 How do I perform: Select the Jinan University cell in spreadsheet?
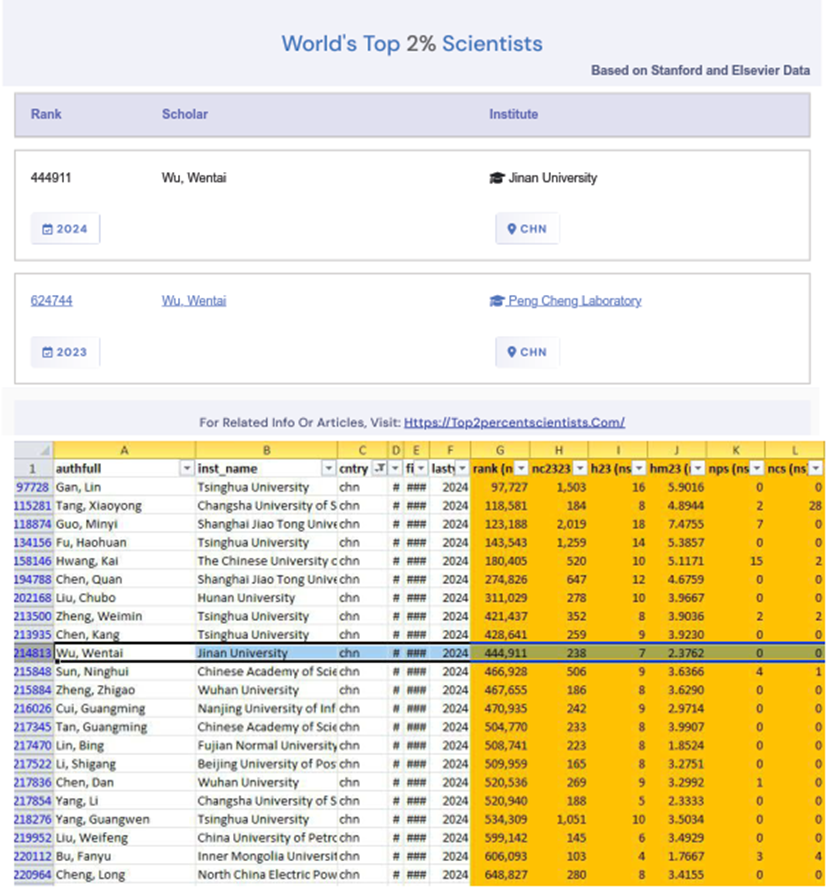click(266, 653)
